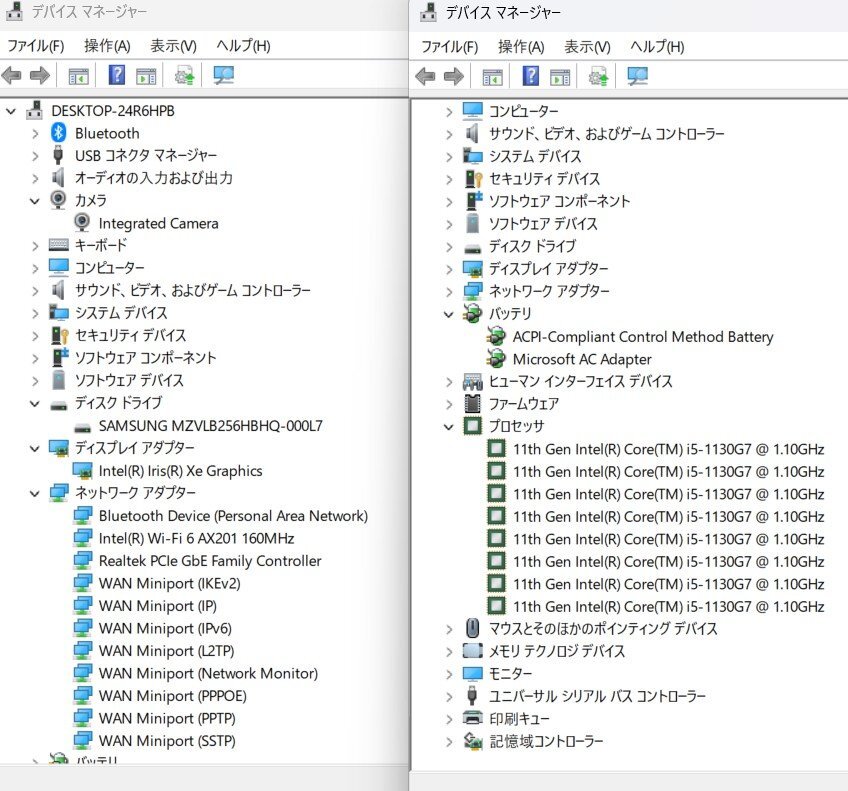Image resolution: width=848 pixels, height=791 pixels.
Task: Click the Bluetooth device category icon
Action: (57, 133)
